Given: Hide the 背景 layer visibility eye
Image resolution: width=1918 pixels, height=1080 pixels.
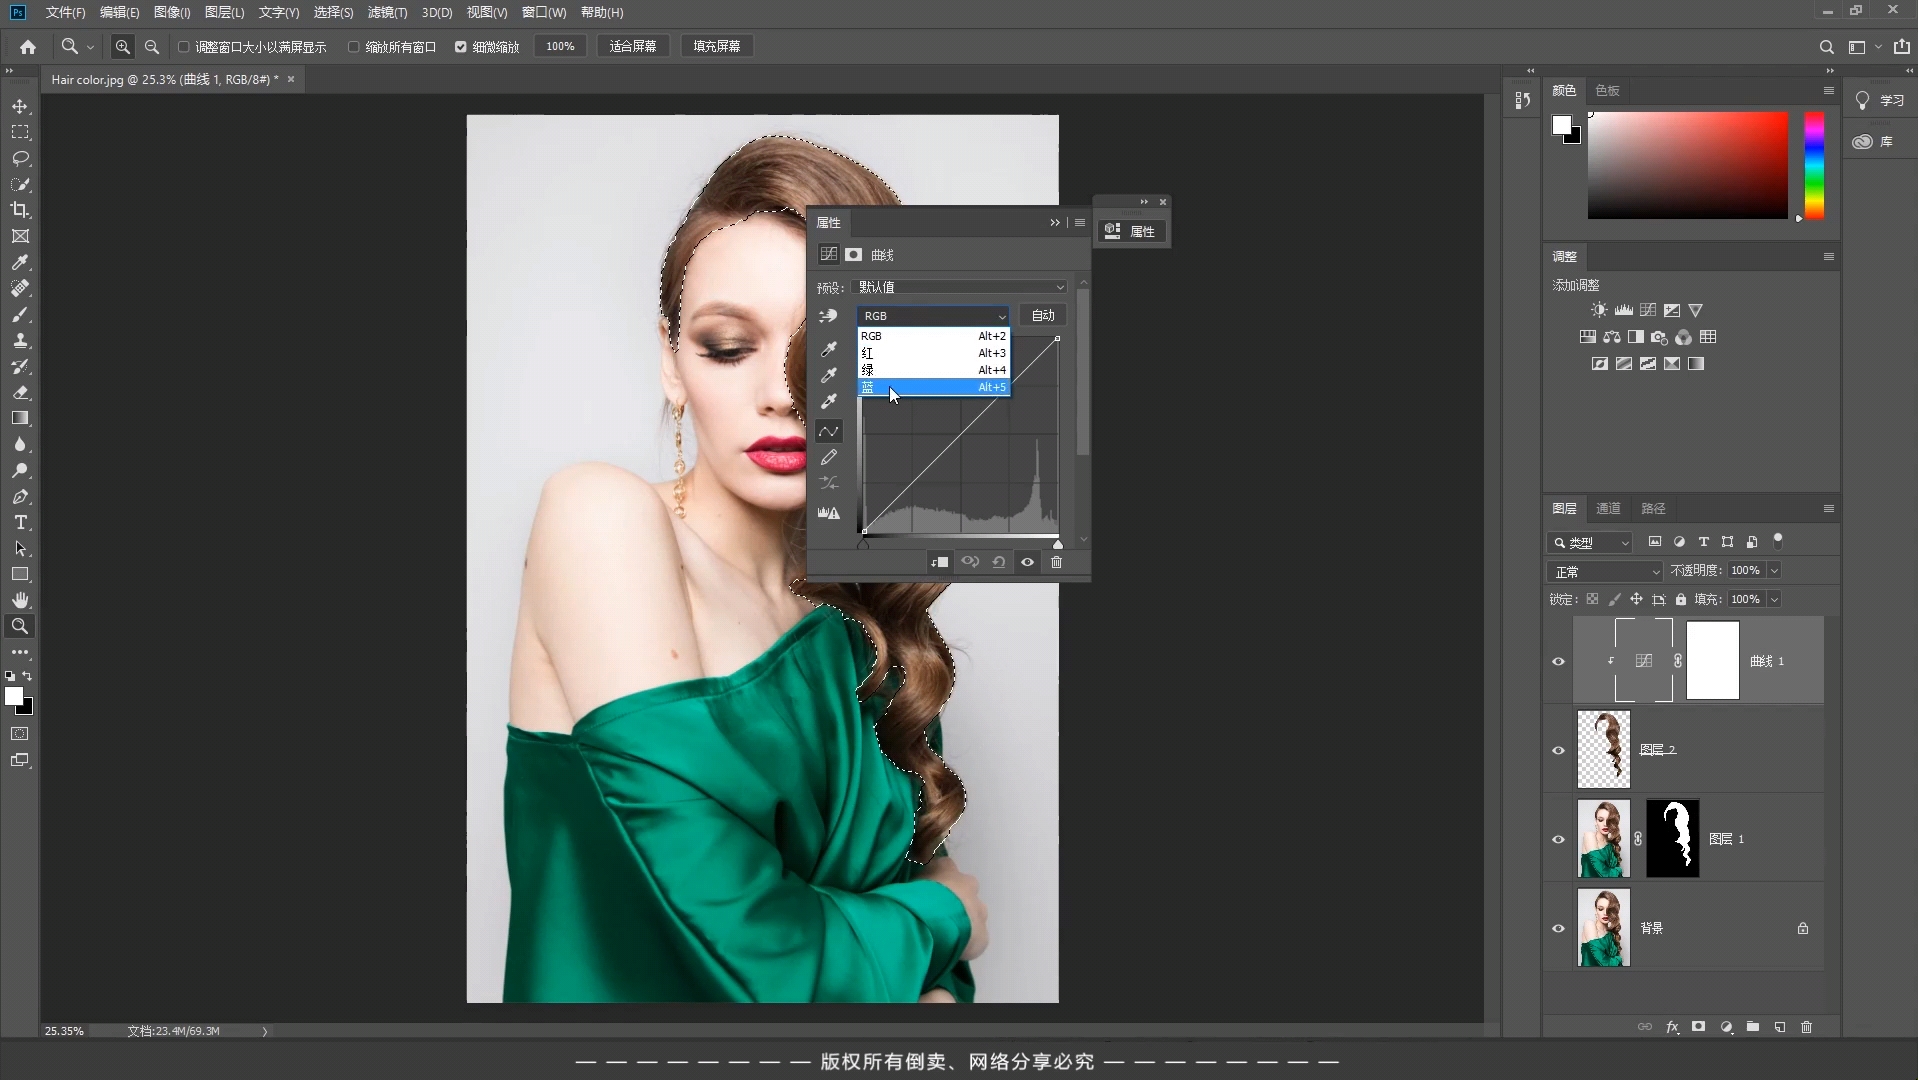Looking at the screenshot, I should point(1558,928).
